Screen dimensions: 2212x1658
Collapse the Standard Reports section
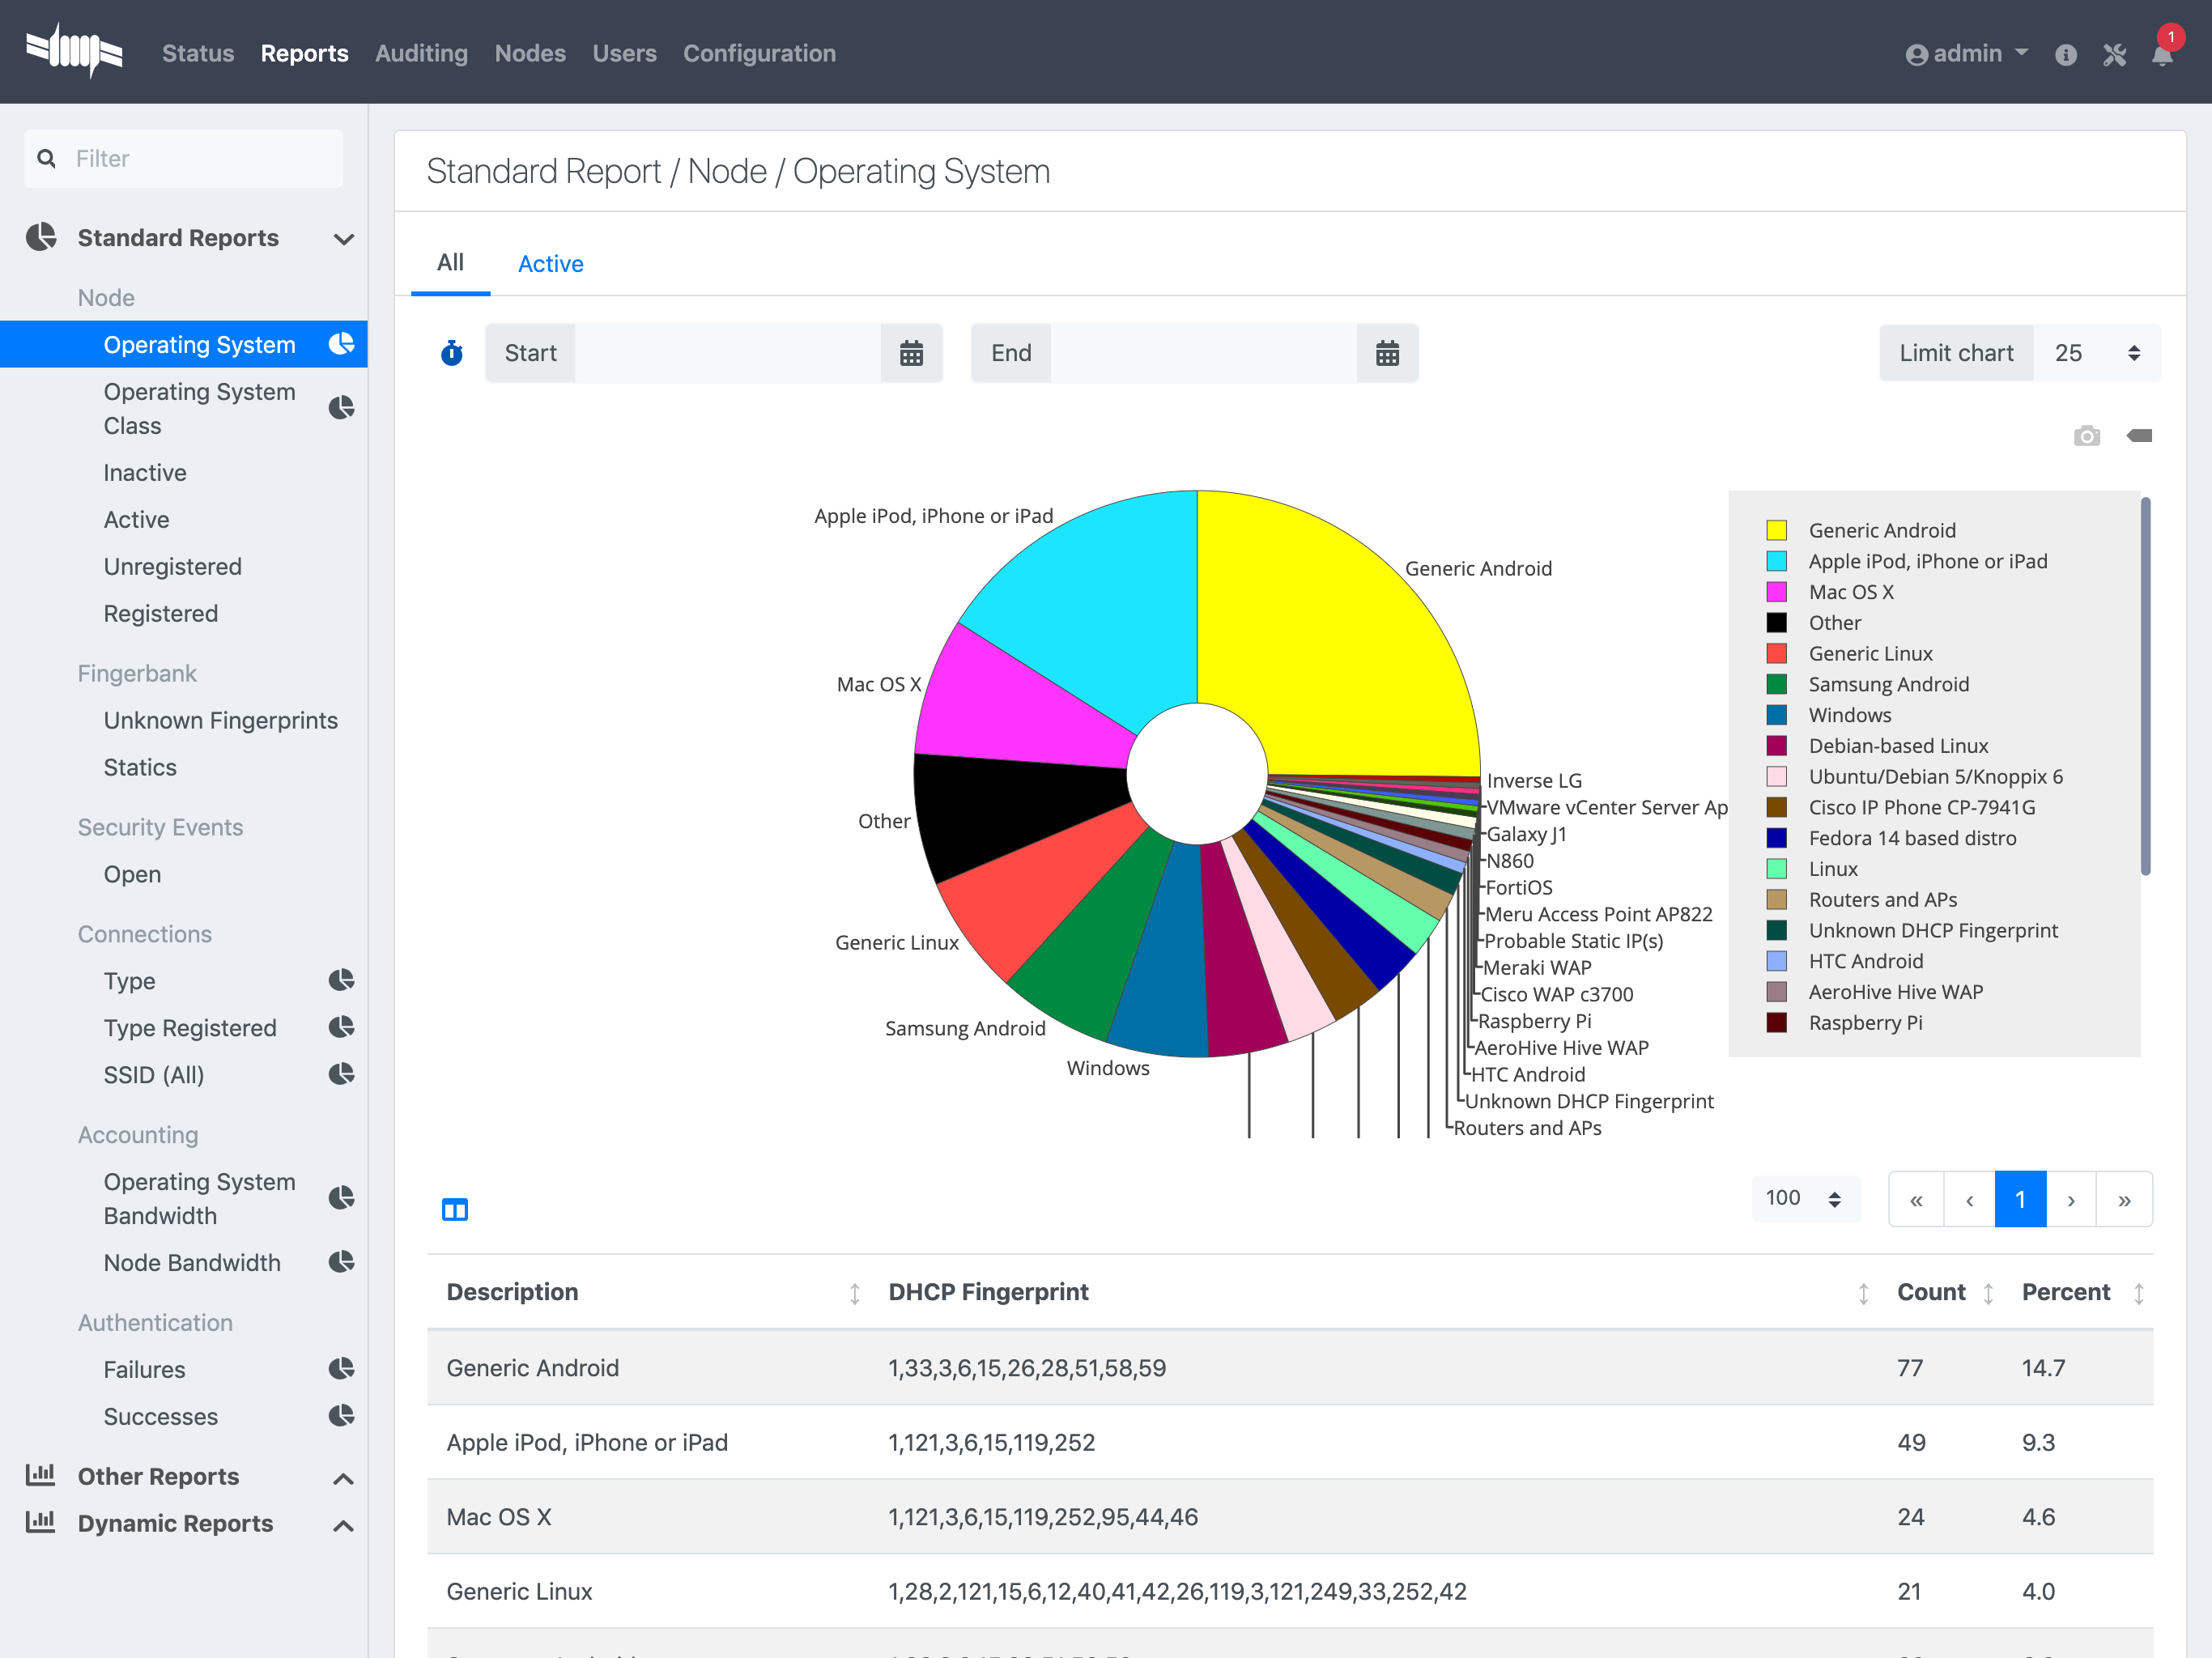[343, 239]
